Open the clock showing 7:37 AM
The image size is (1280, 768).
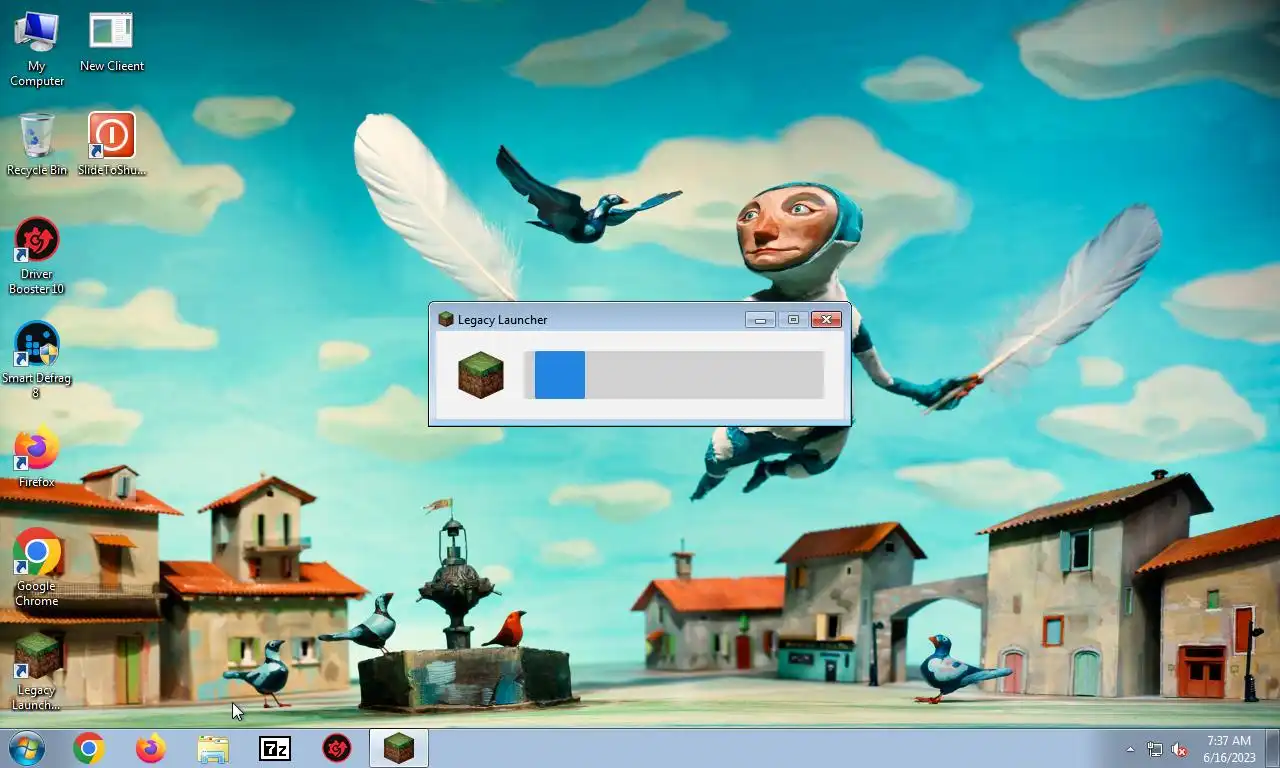pyautogui.click(x=1228, y=749)
